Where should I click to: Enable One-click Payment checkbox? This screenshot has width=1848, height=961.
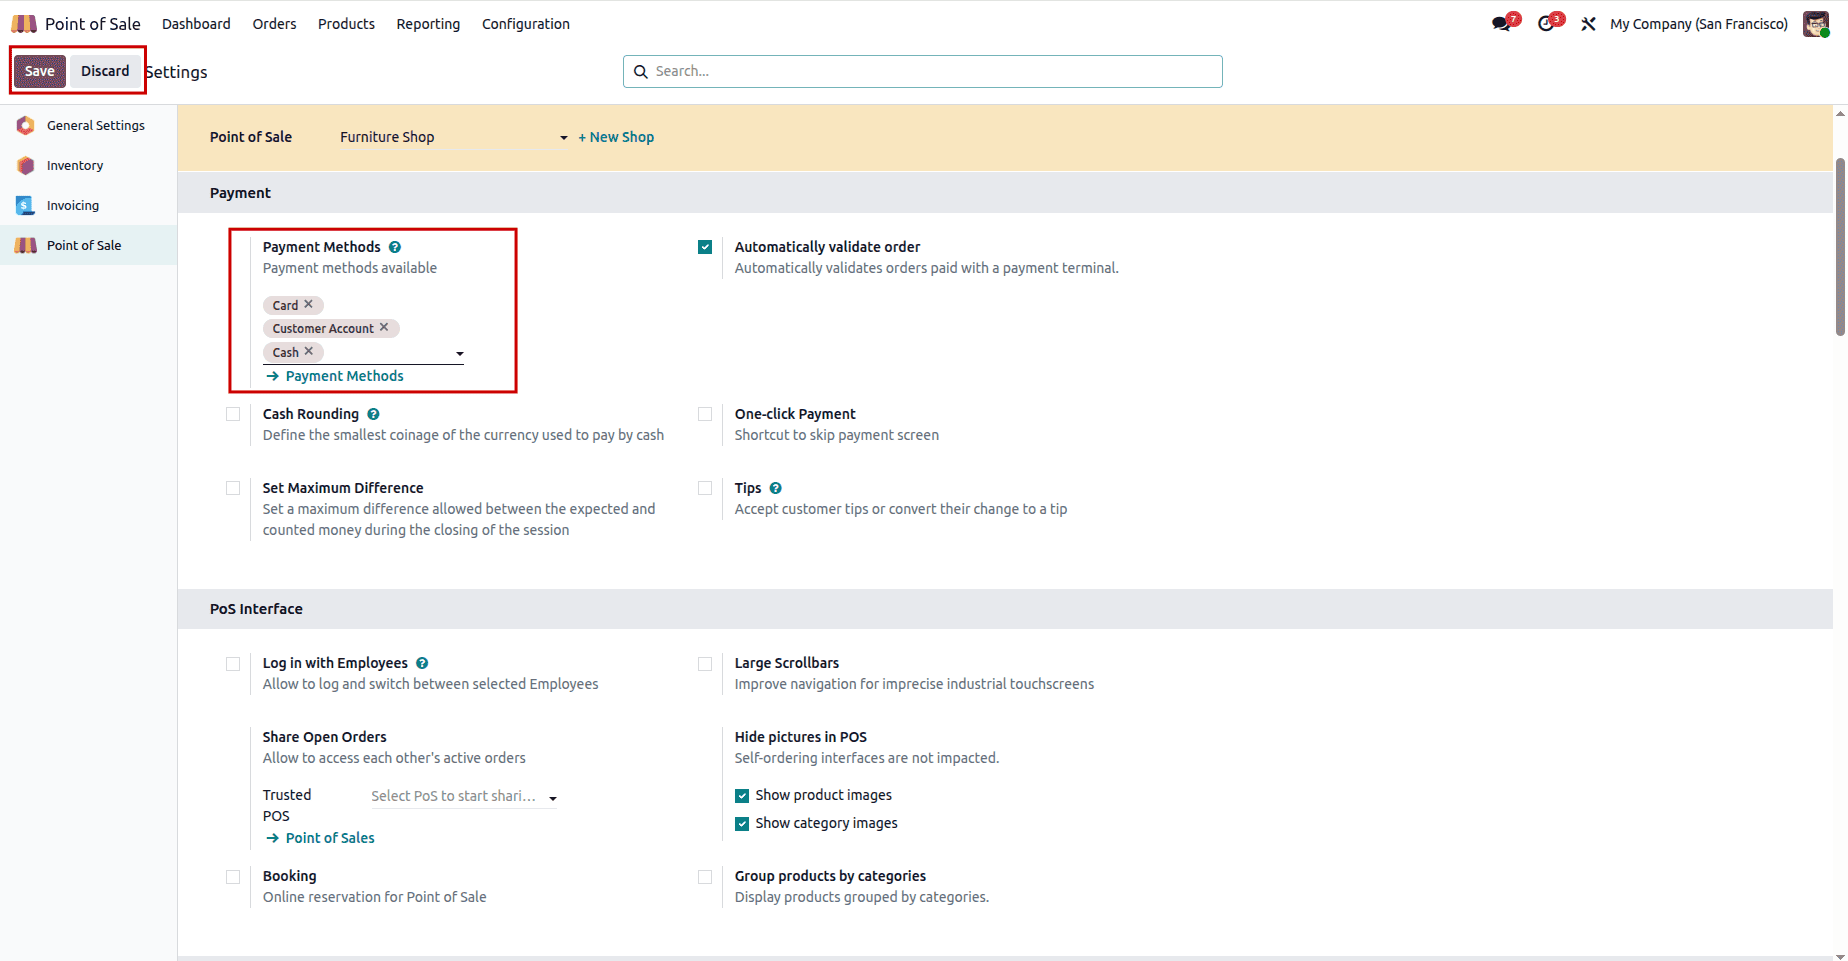(705, 414)
